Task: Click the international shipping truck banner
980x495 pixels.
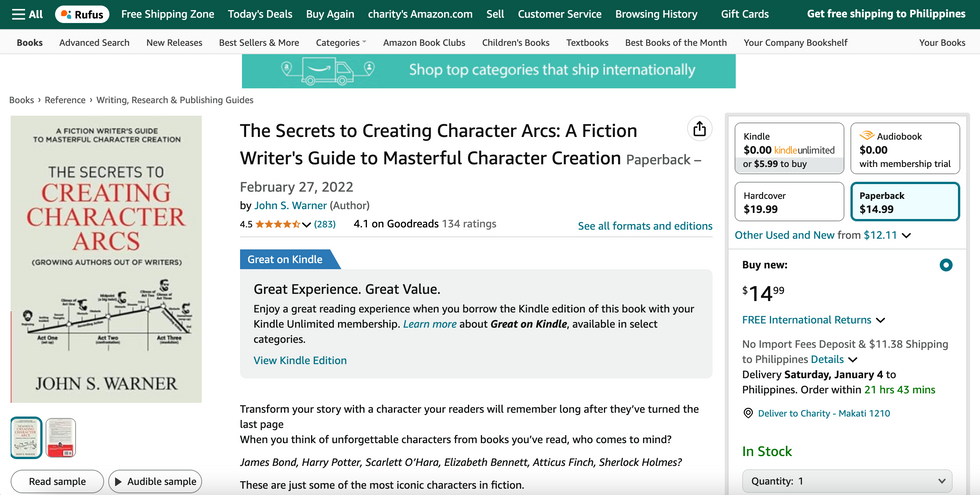Action: click(488, 71)
